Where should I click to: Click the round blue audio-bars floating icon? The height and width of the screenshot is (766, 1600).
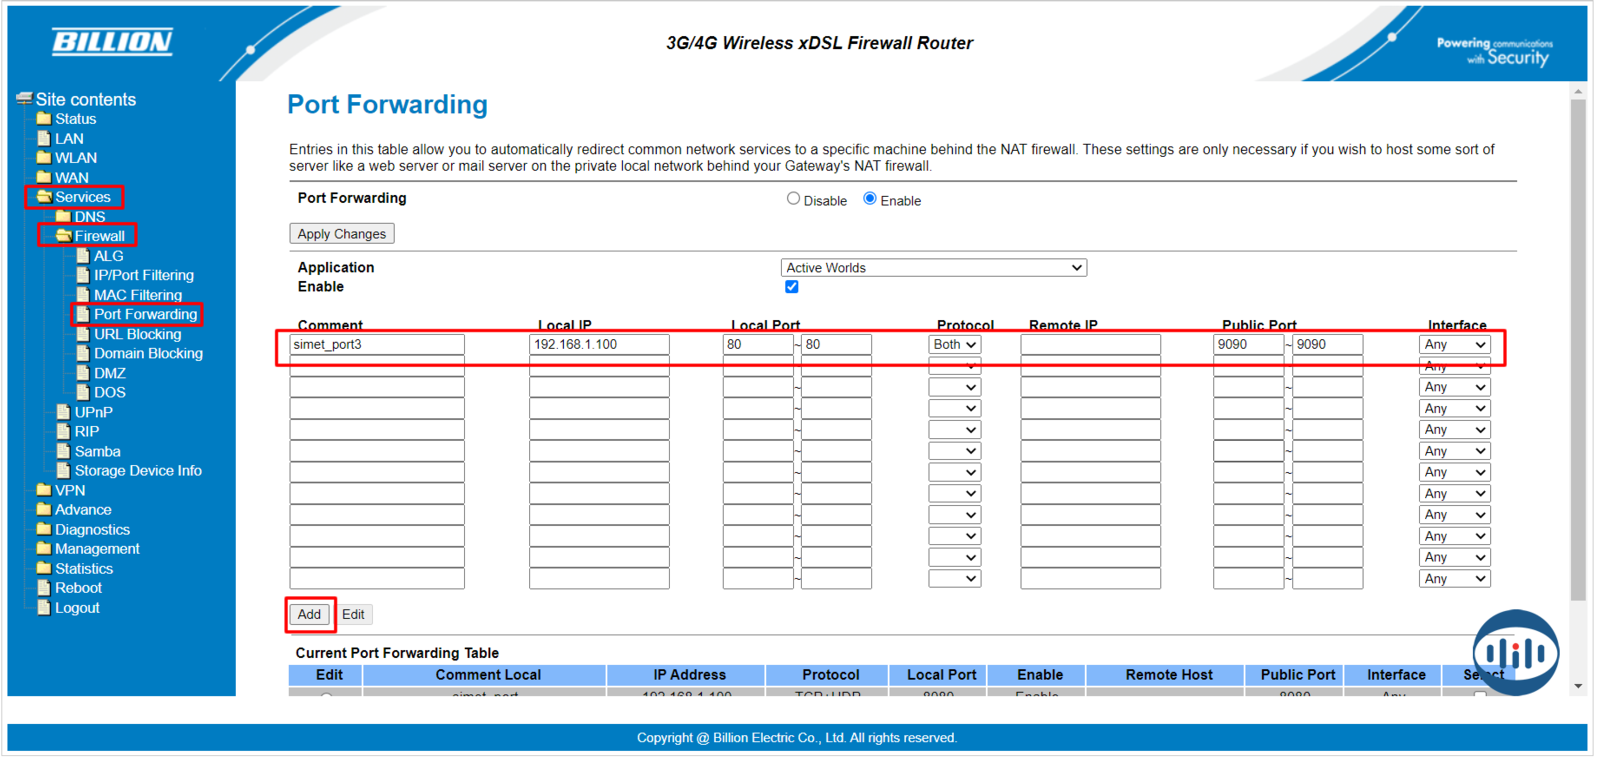click(1515, 653)
